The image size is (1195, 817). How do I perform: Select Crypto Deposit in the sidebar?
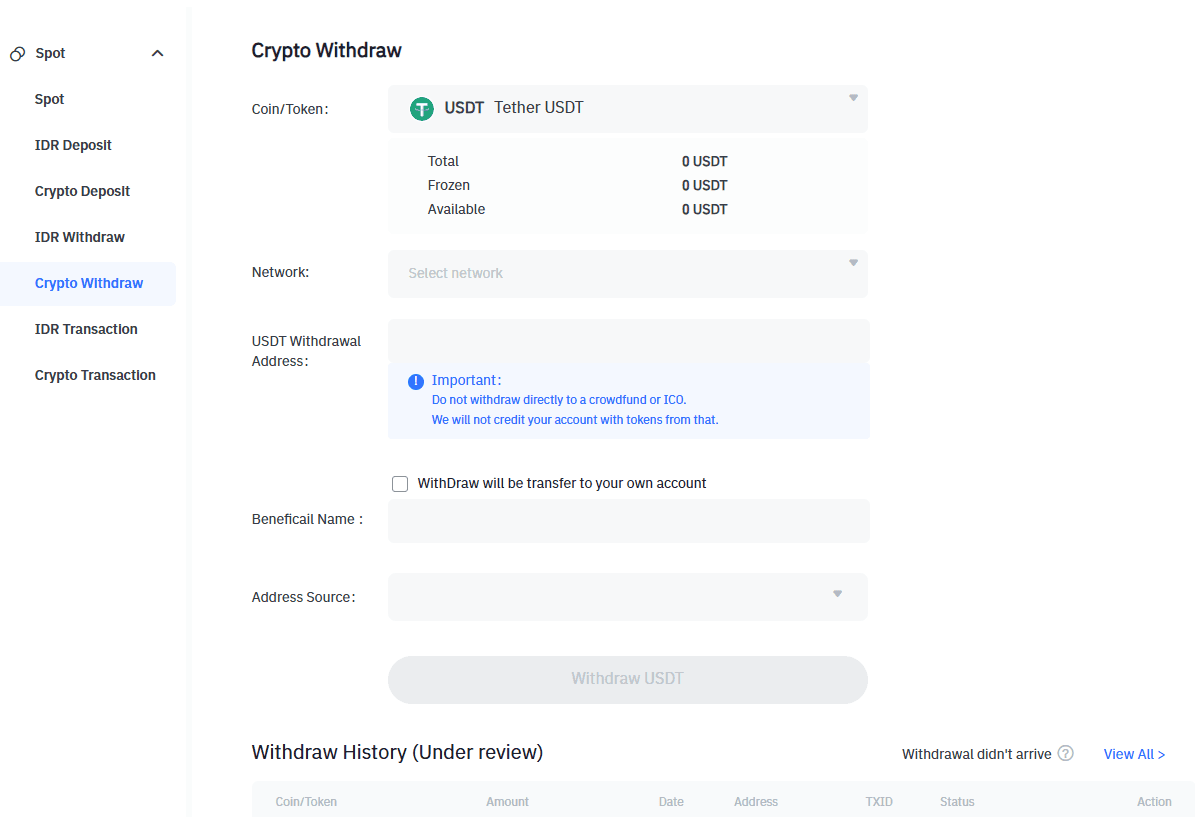pos(82,191)
